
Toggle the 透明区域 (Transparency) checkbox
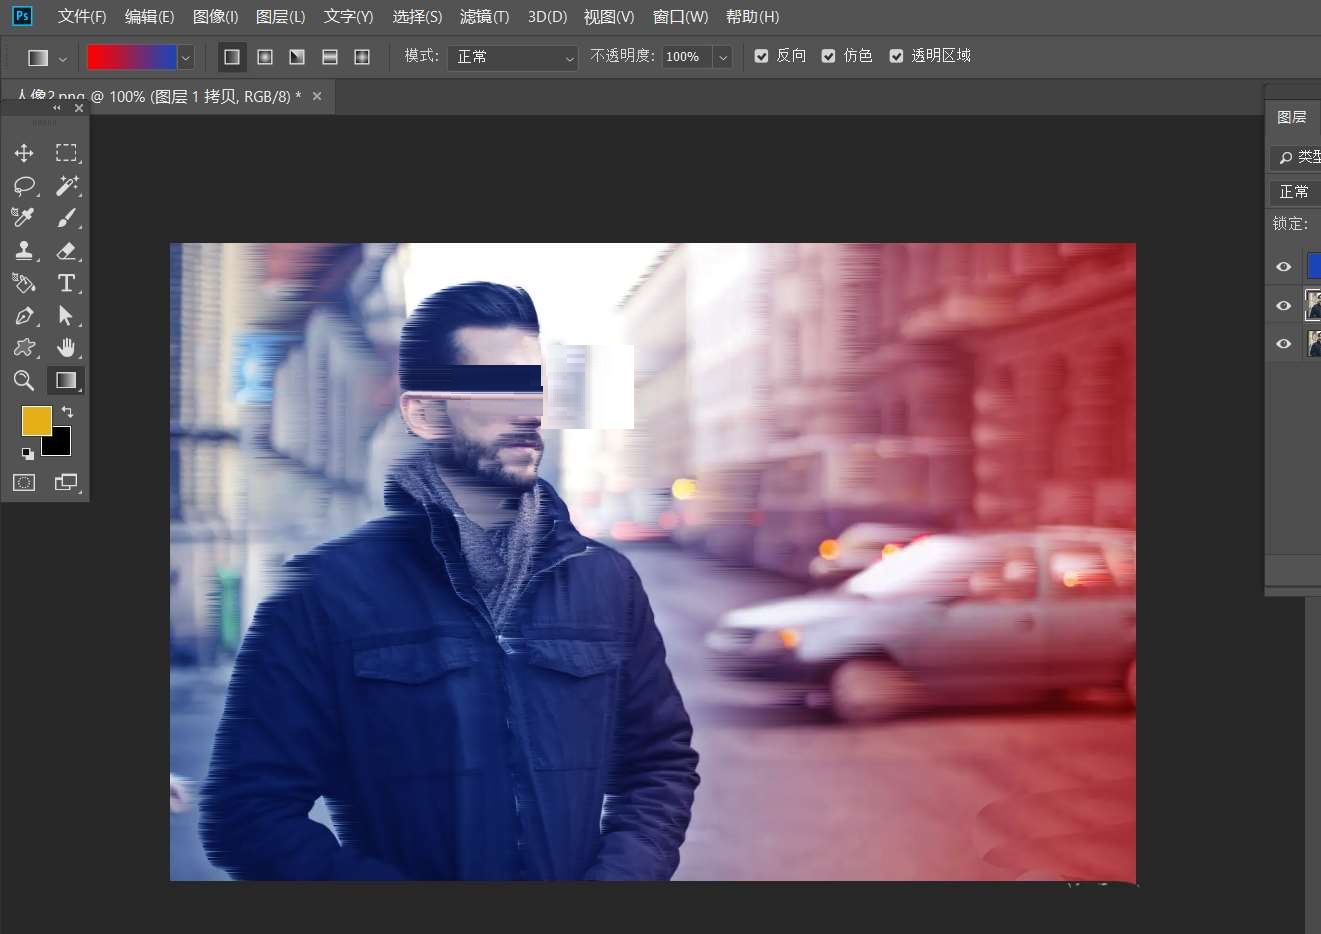(x=896, y=56)
